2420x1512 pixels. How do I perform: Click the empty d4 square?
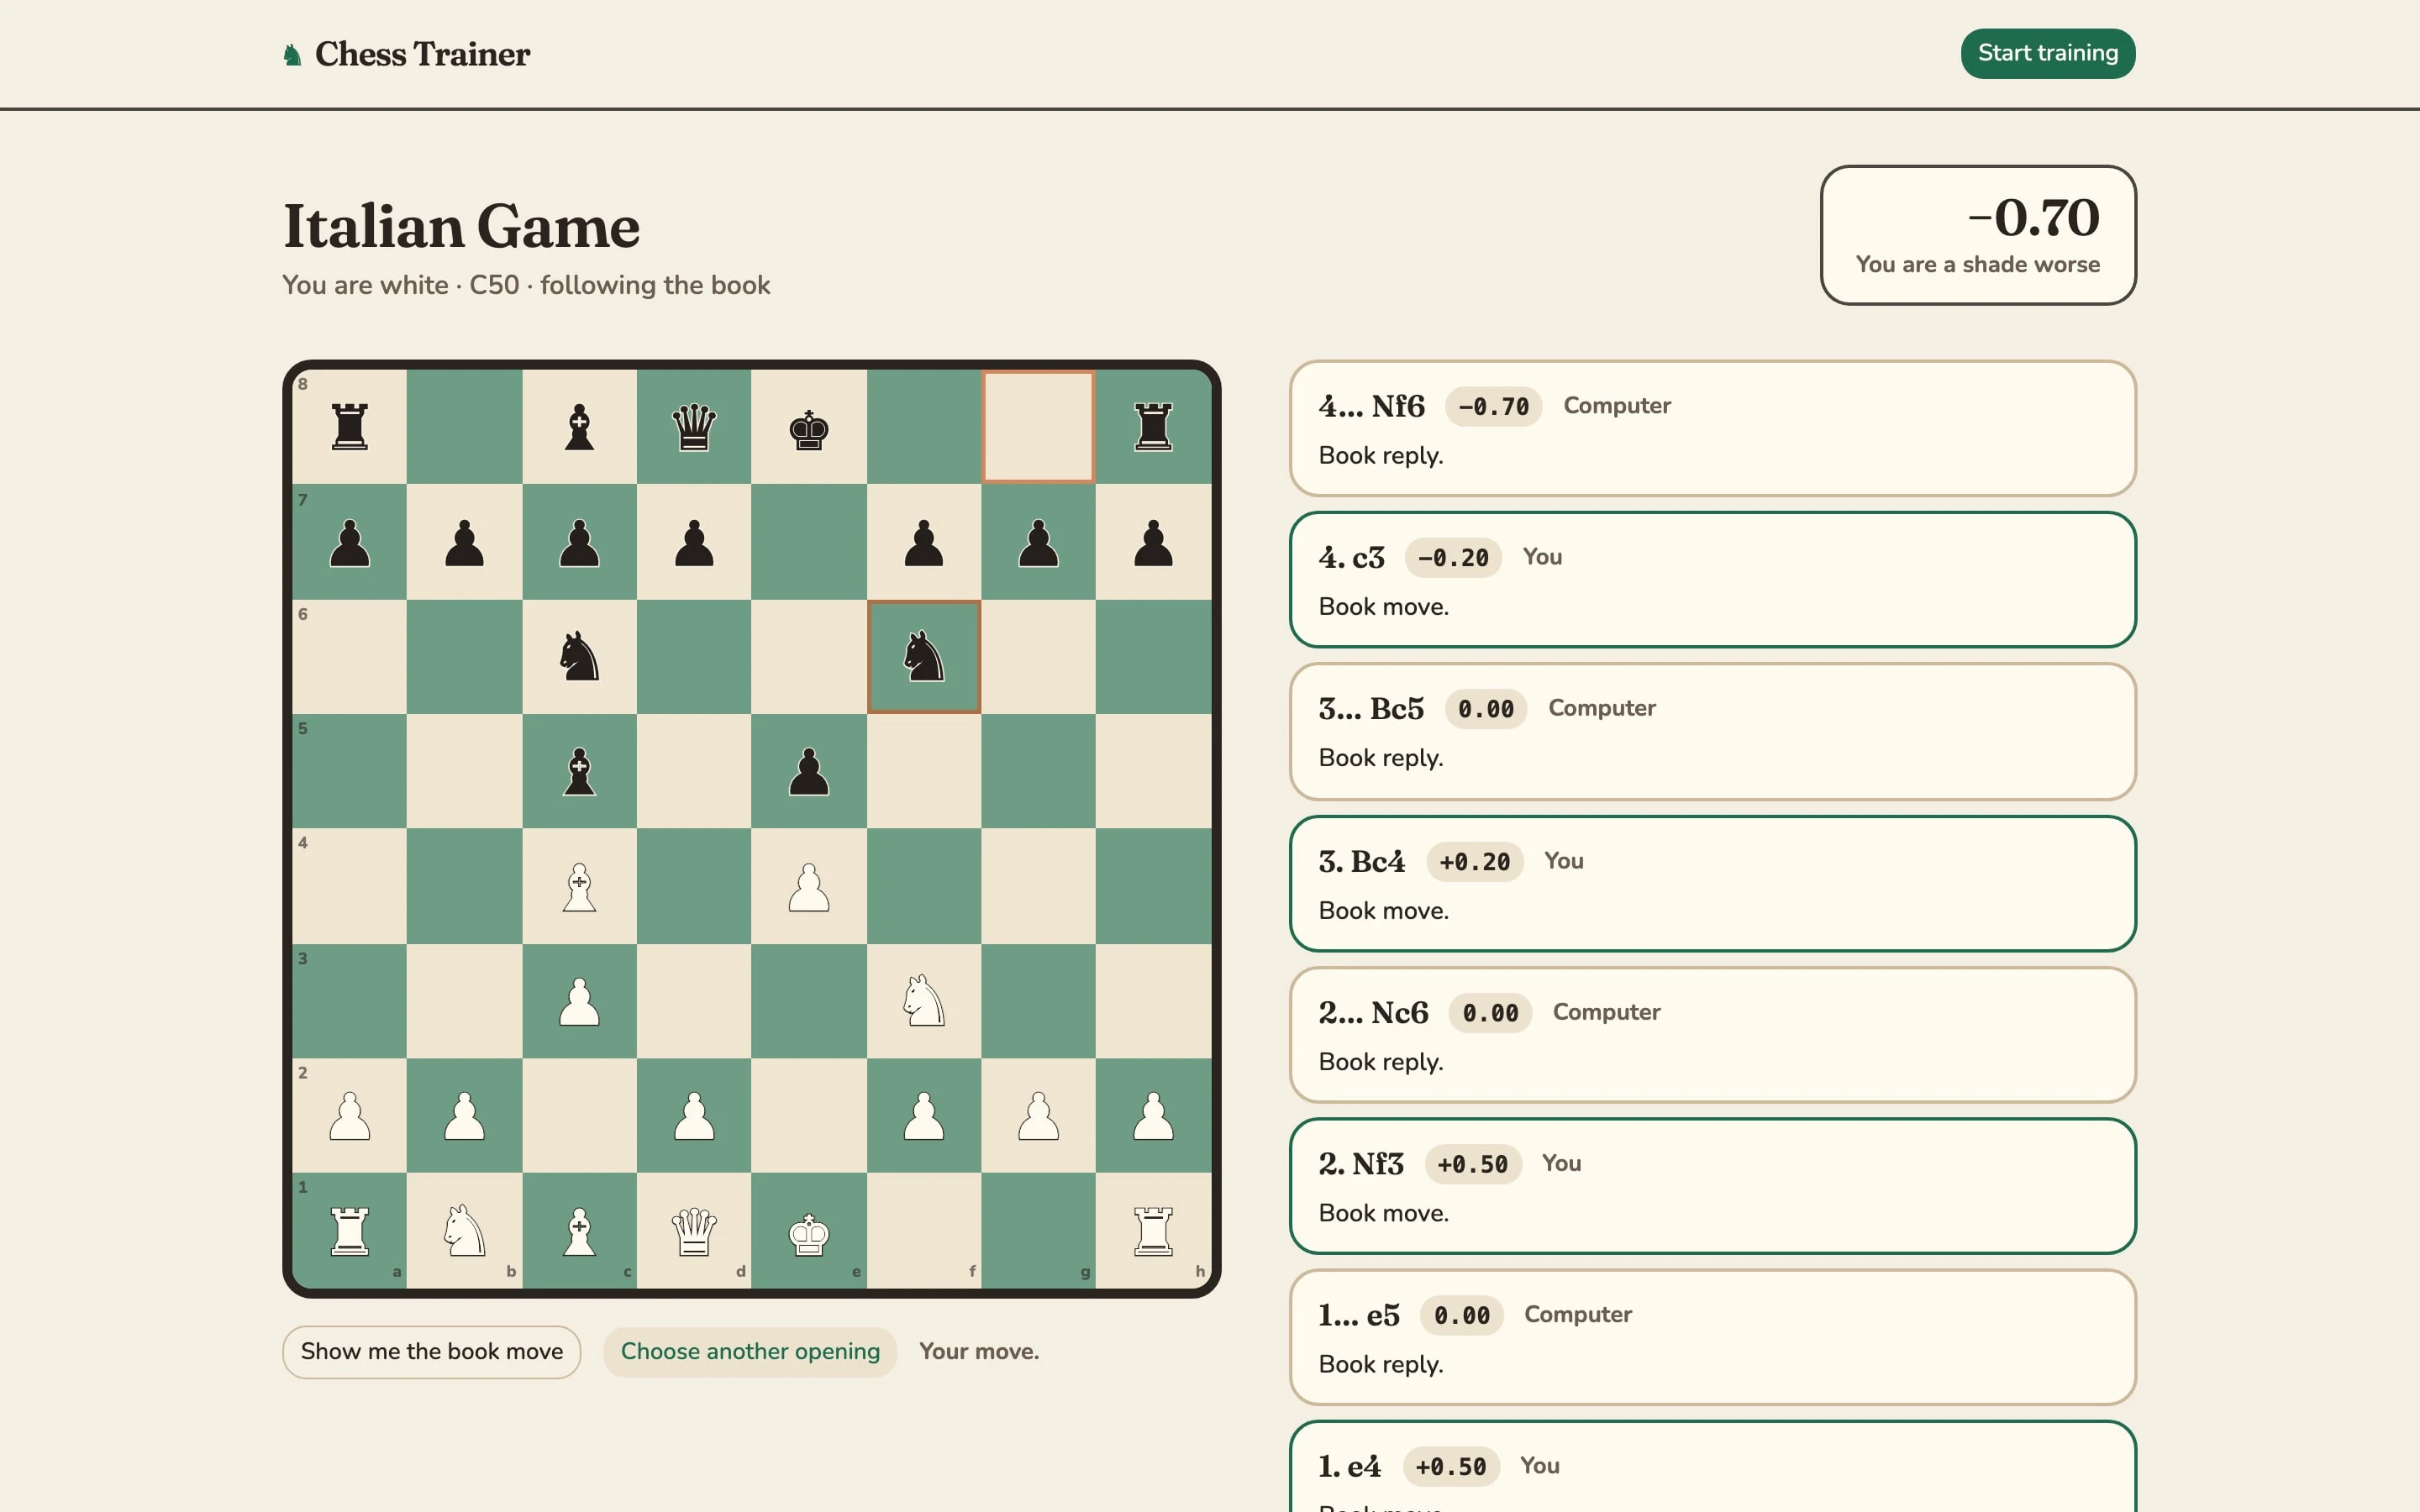coord(694,886)
